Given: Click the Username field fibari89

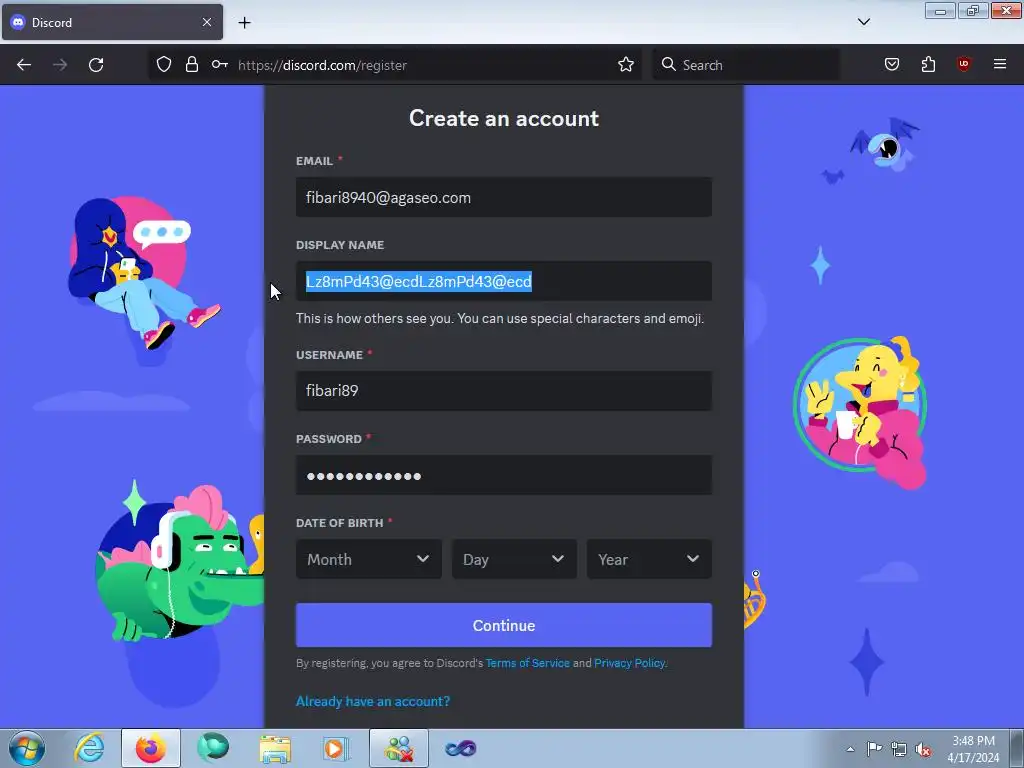Looking at the screenshot, I should pyautogui.click(x=504, y=391).
